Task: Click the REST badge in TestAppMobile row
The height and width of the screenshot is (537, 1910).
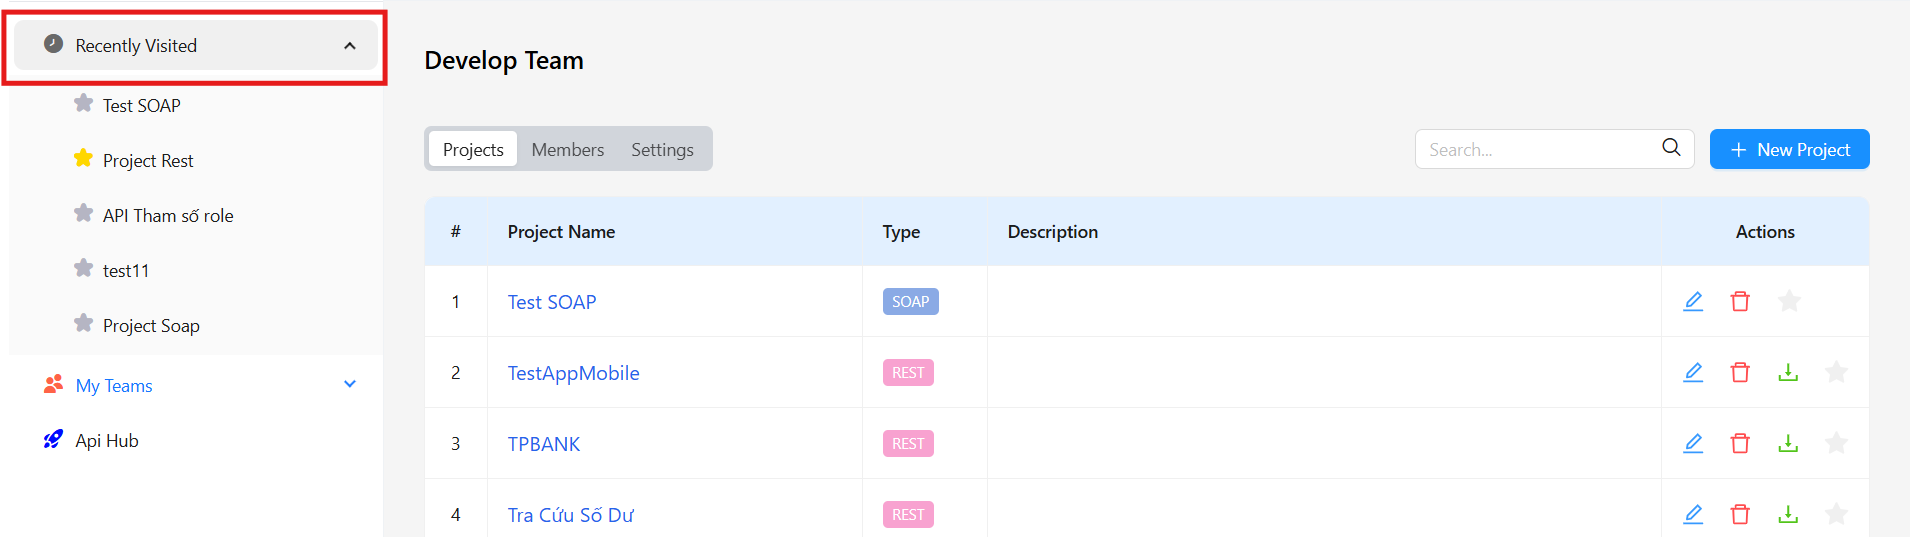Action: tap(908, 372)
